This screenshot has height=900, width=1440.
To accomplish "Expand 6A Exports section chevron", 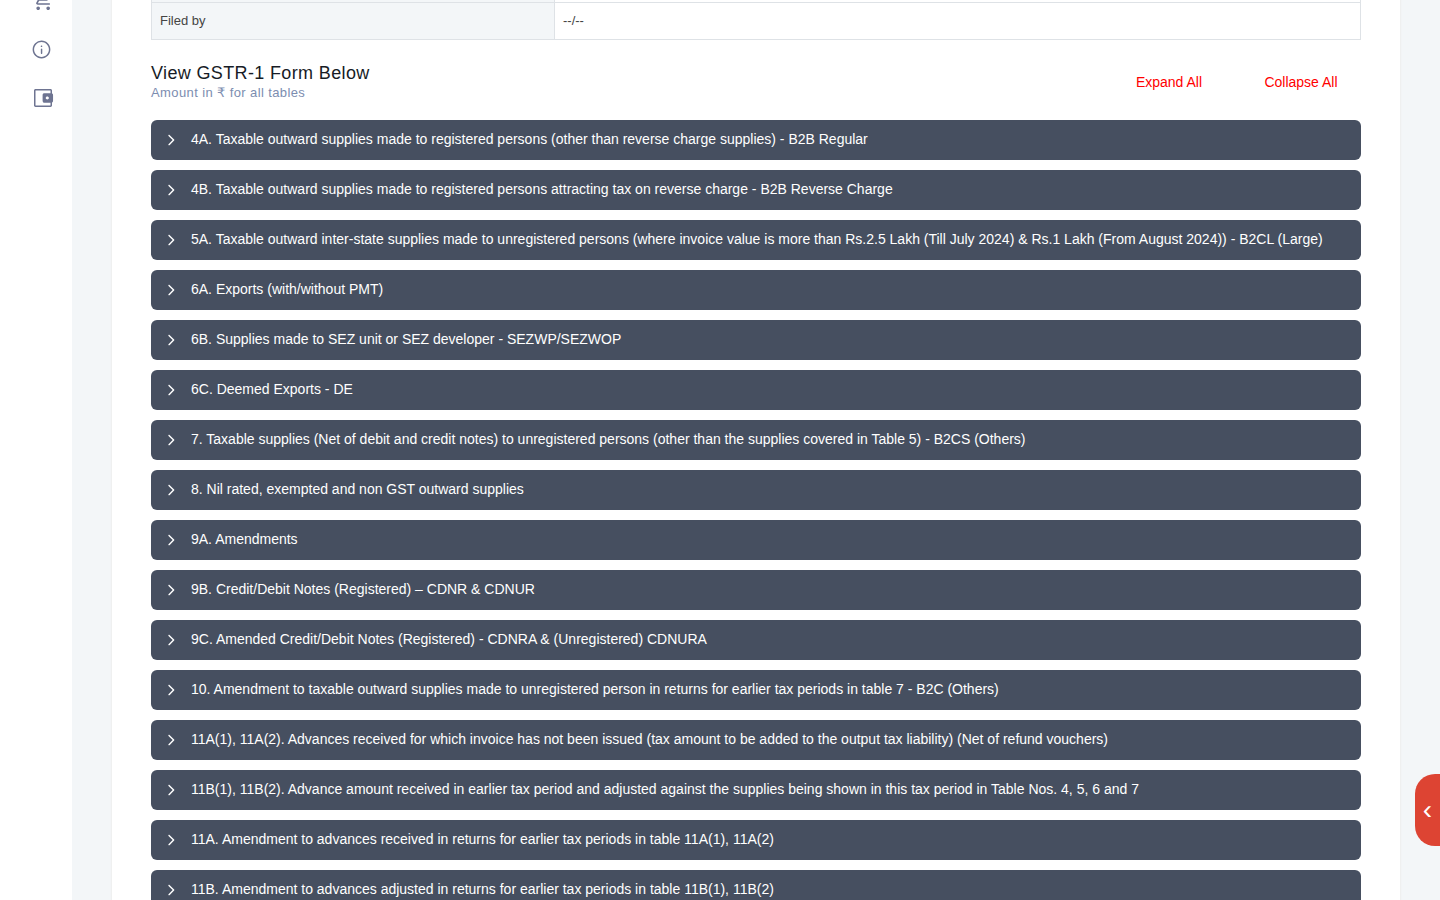I will pos(171,290).
